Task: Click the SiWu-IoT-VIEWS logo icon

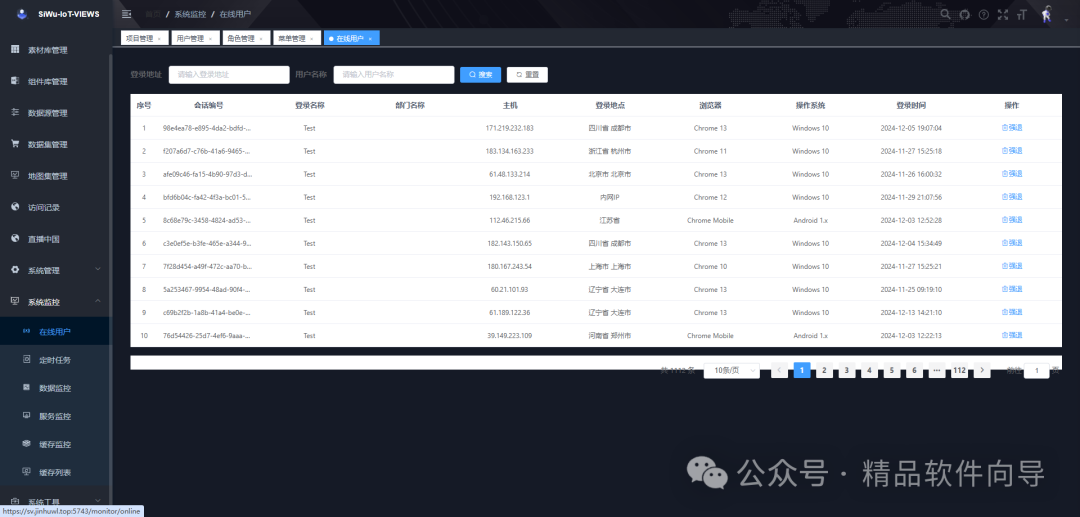Action: 22,14
